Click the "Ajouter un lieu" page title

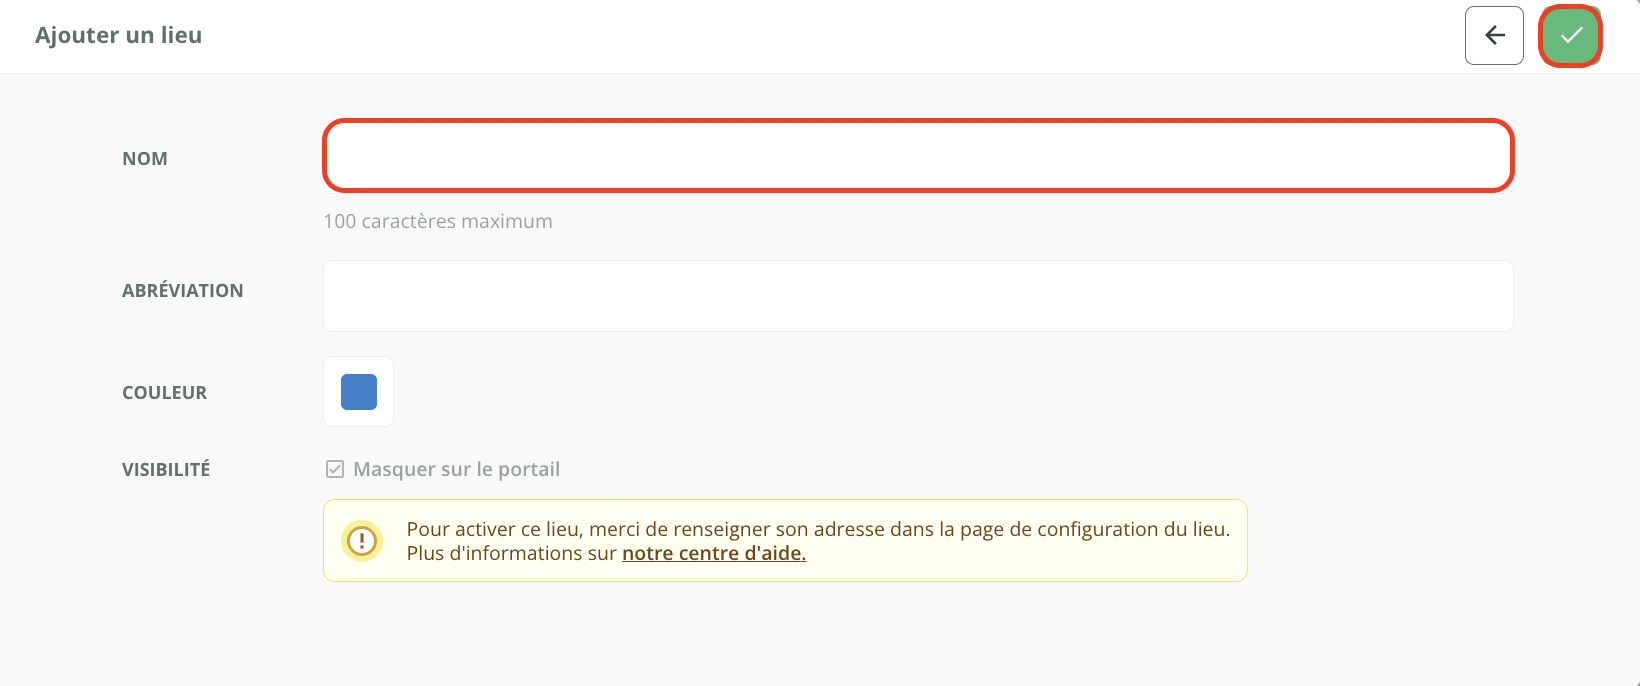(119, 36)
